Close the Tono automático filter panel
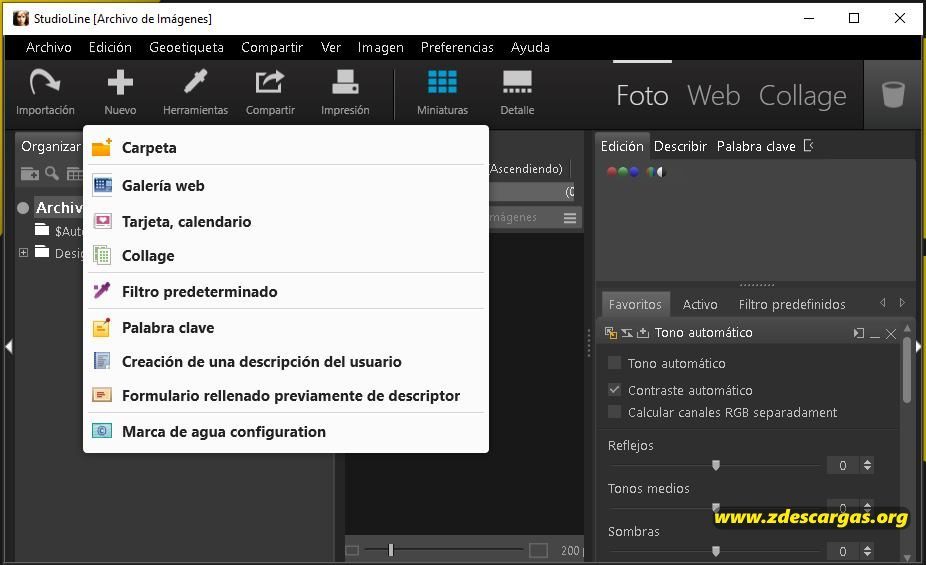Screen dimensions: 926x565 891,334
